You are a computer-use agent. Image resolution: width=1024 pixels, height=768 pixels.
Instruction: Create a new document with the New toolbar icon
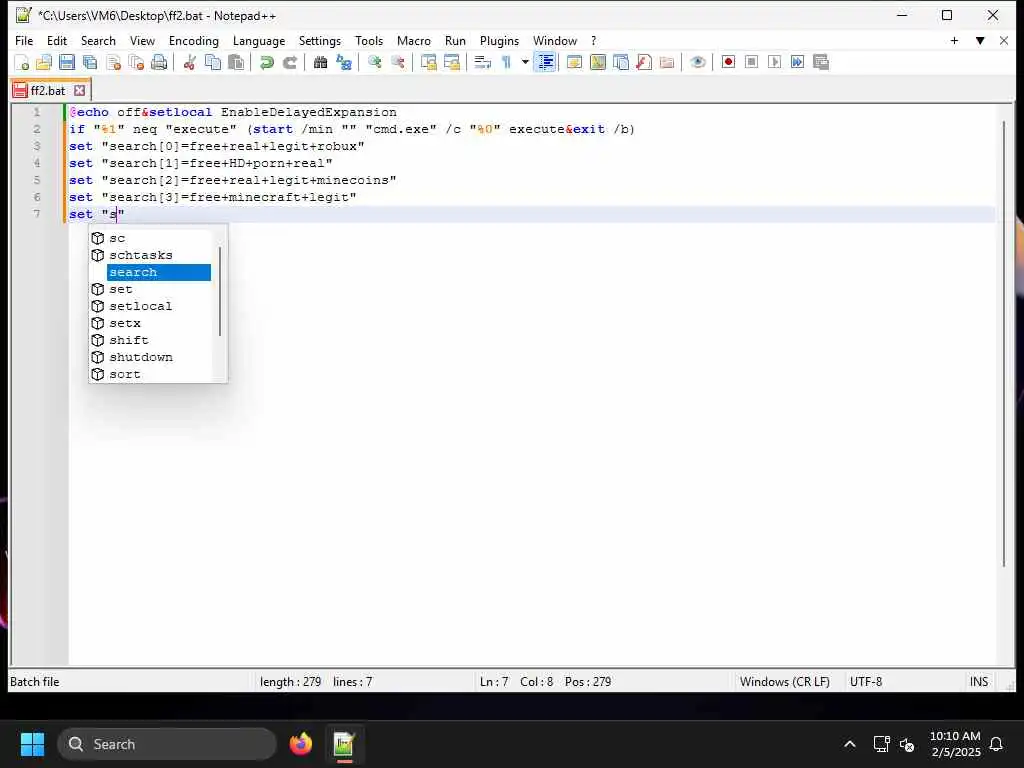tap(22, 63)
